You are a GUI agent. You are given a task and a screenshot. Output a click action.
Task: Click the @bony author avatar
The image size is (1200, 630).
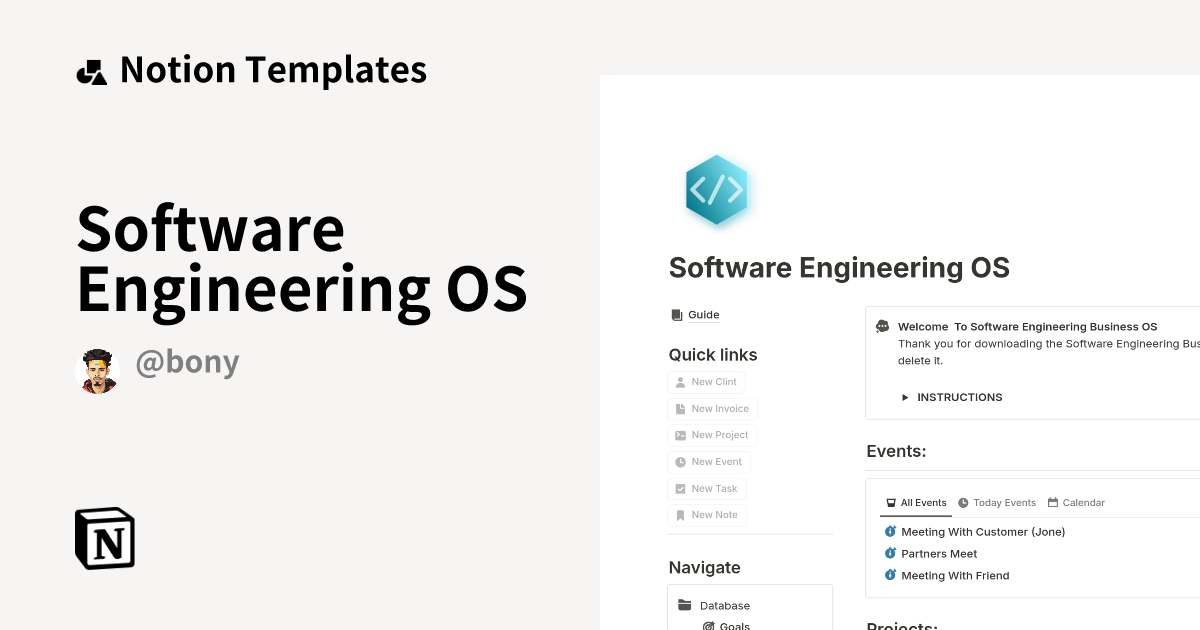pos(97,370)
